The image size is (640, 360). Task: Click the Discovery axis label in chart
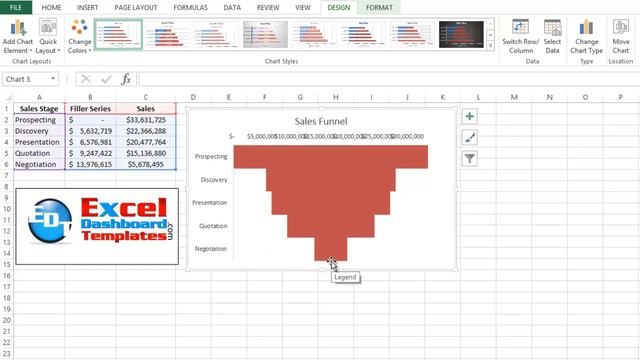(214, 180)
